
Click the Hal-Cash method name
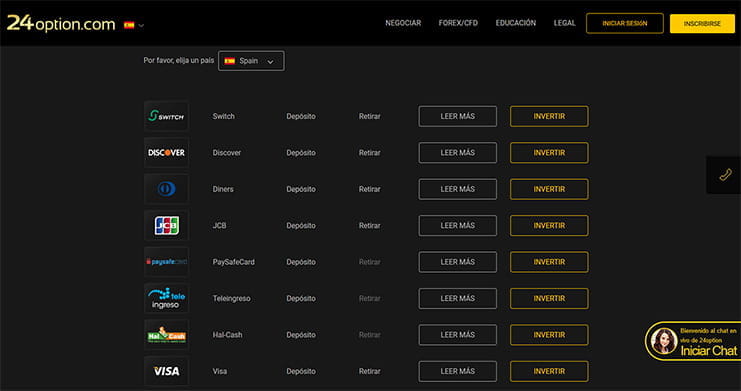click(227, 335)
